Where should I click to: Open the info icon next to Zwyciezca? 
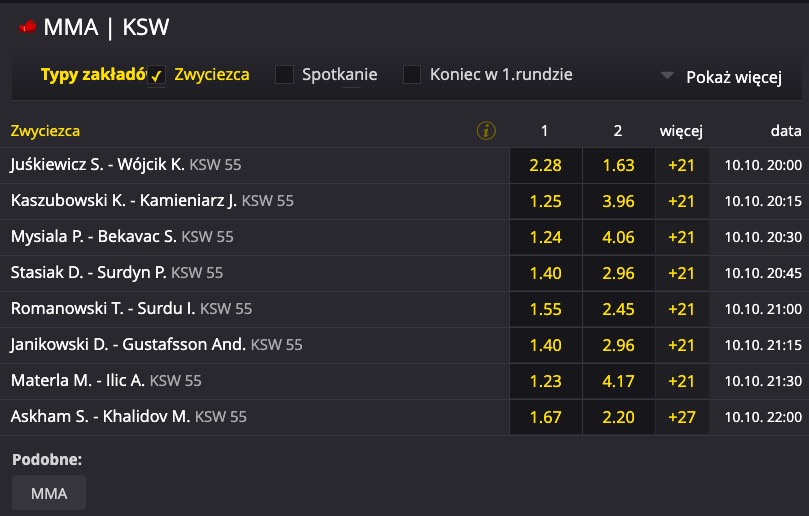(486, 131)
